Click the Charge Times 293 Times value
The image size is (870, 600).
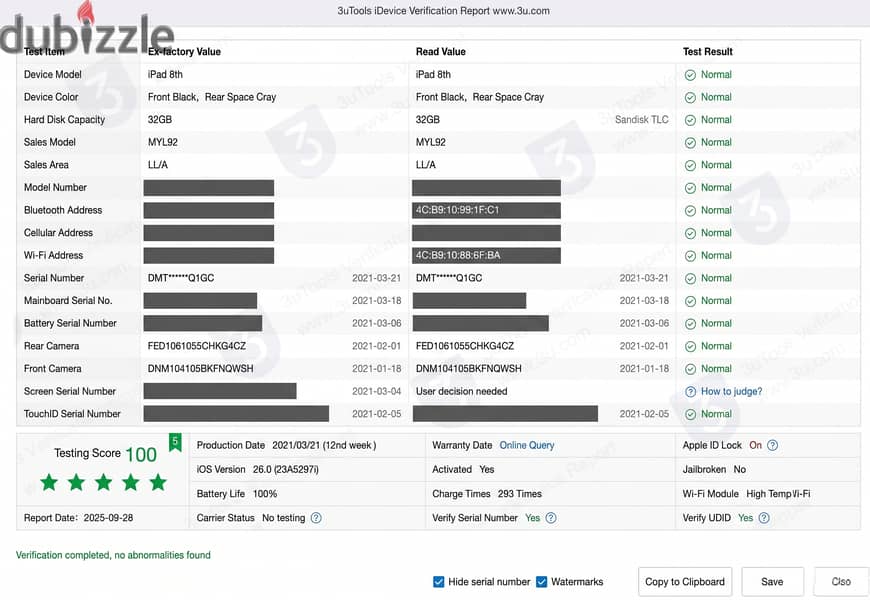click(x=519, y=493)
